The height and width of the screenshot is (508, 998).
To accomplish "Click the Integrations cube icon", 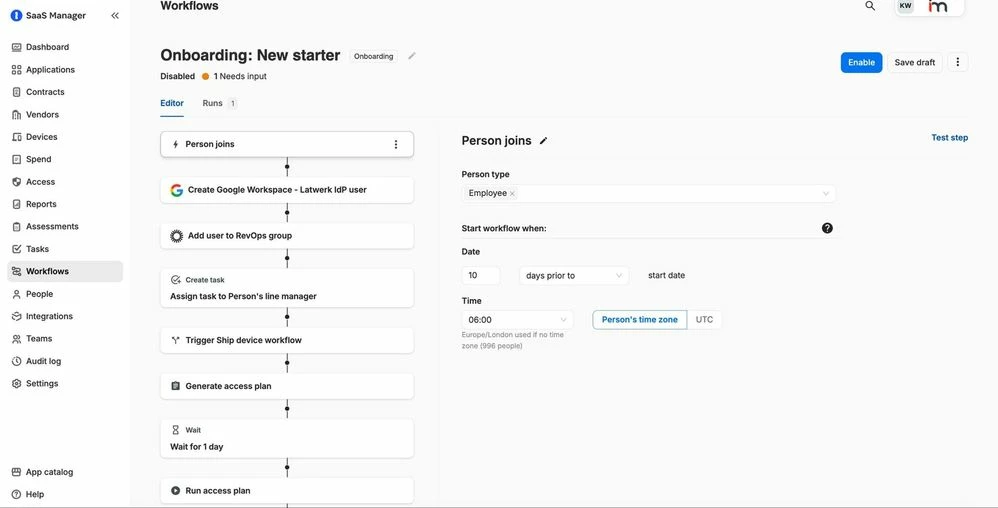I will click(x=17, y=316).
